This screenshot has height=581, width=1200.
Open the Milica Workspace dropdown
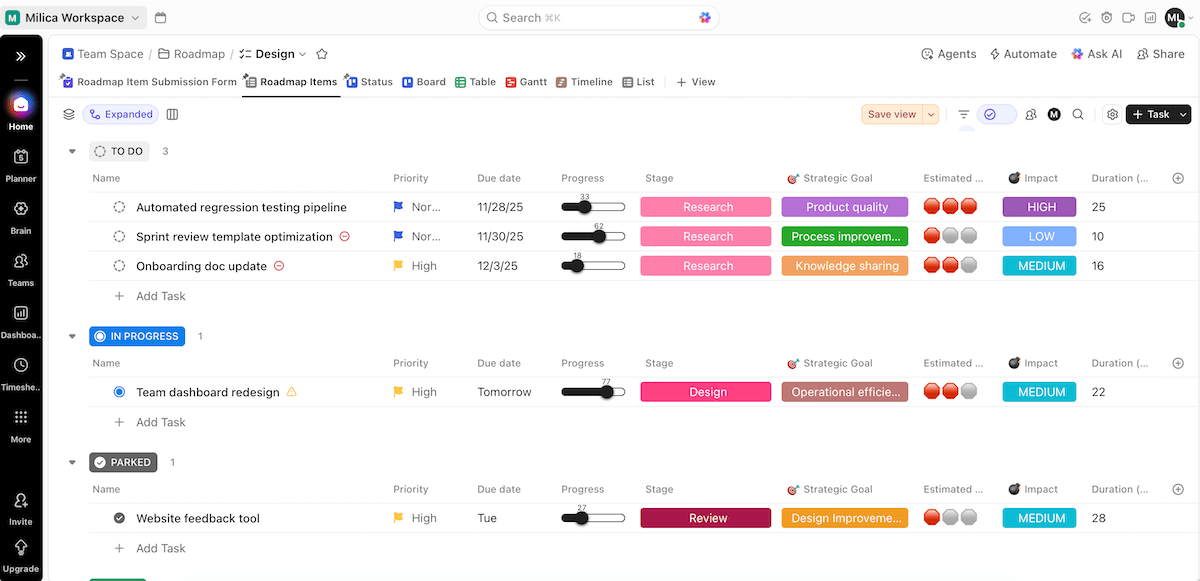pyautogui.click(x=75, y=17)
